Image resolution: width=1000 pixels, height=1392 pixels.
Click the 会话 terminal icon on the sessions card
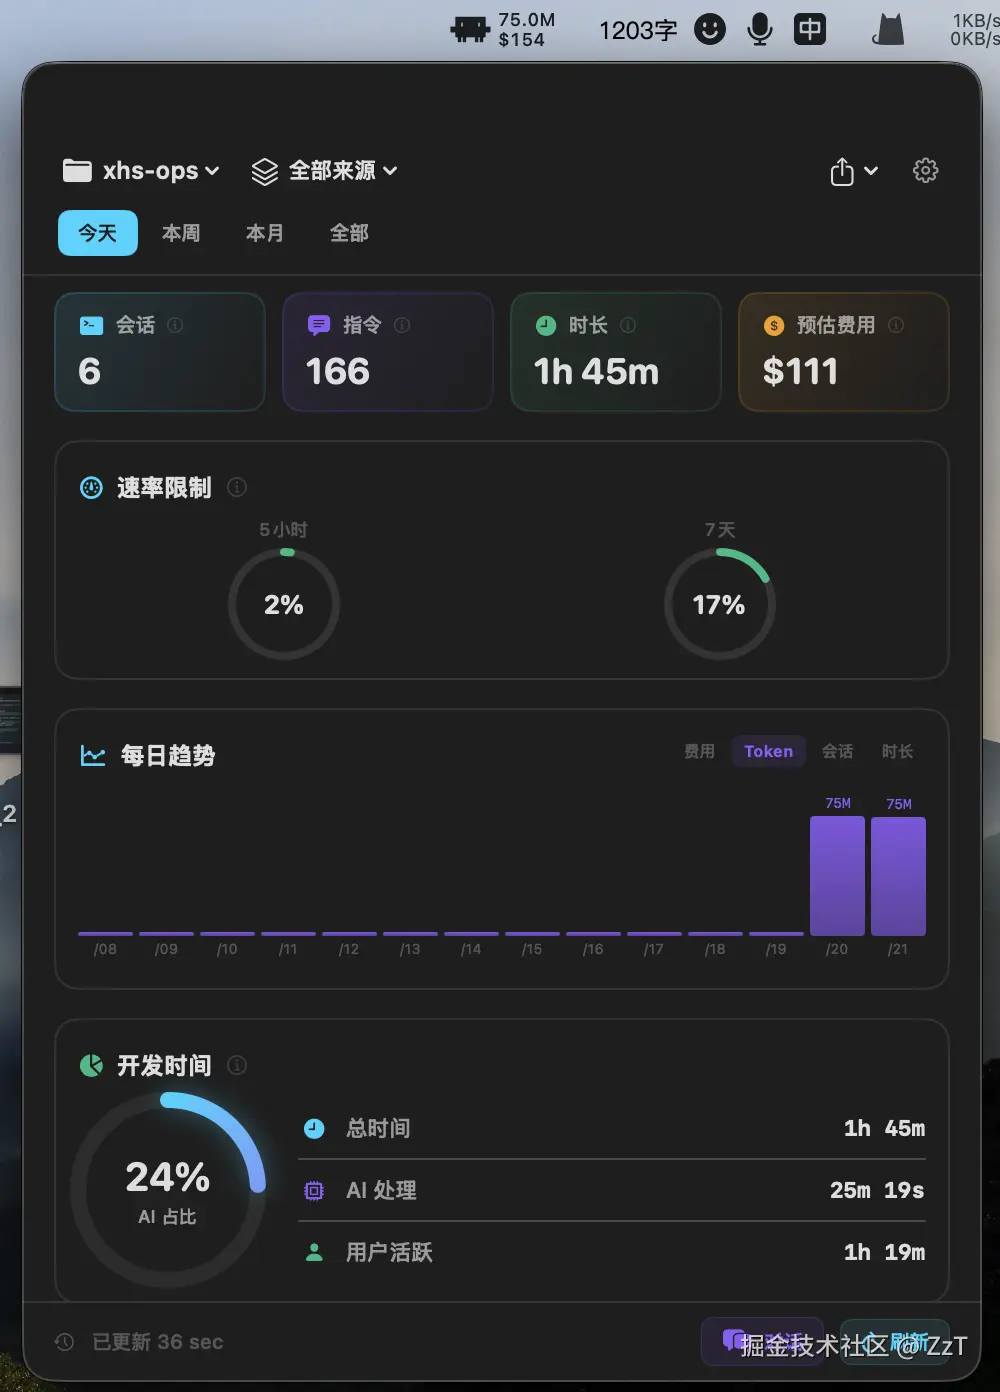(91, 325)
